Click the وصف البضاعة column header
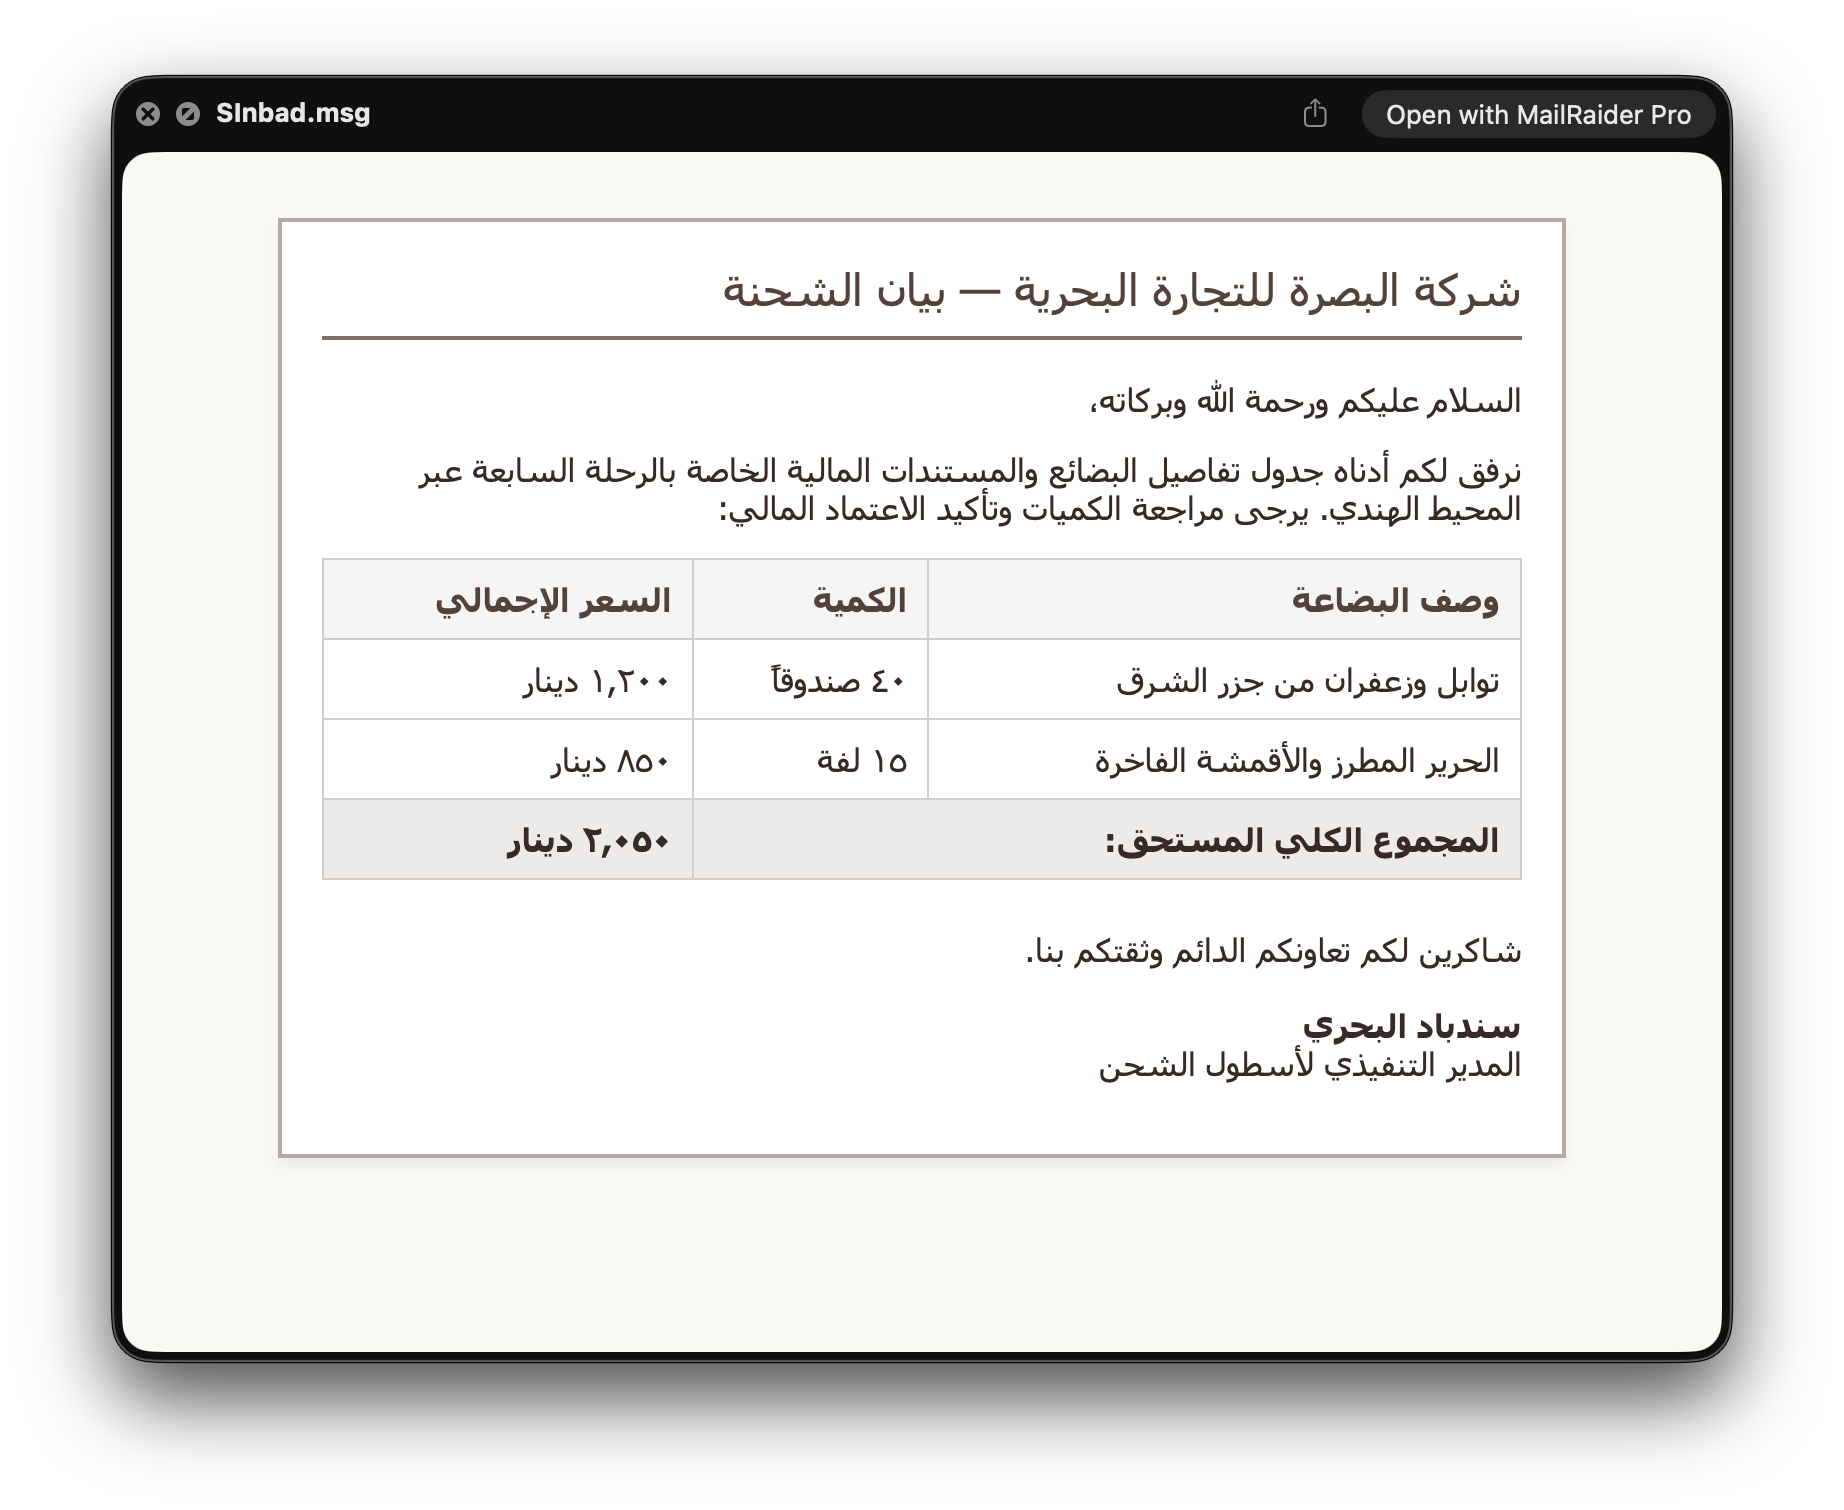Viewport: 1844px width, 1510px height. [1395, 600]
